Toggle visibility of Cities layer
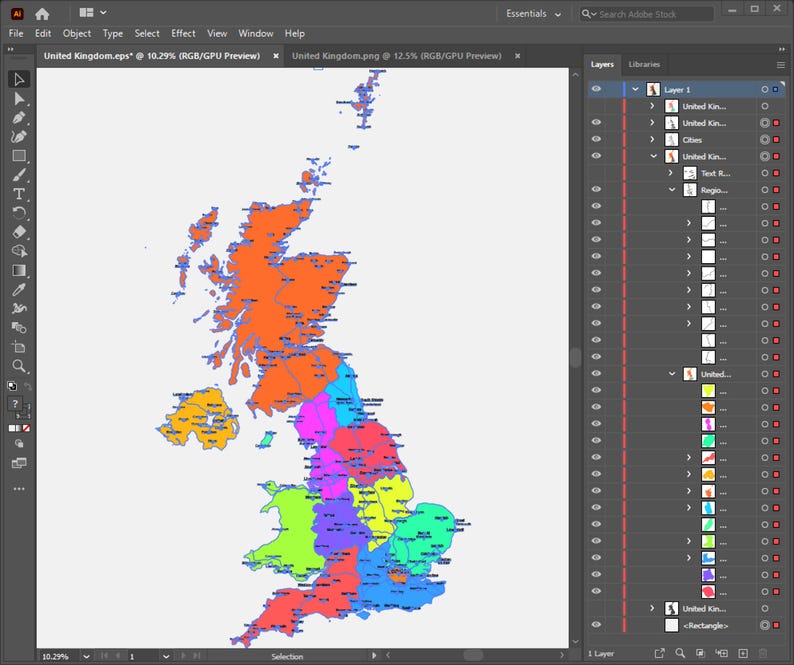 click(x=596, y=139)
